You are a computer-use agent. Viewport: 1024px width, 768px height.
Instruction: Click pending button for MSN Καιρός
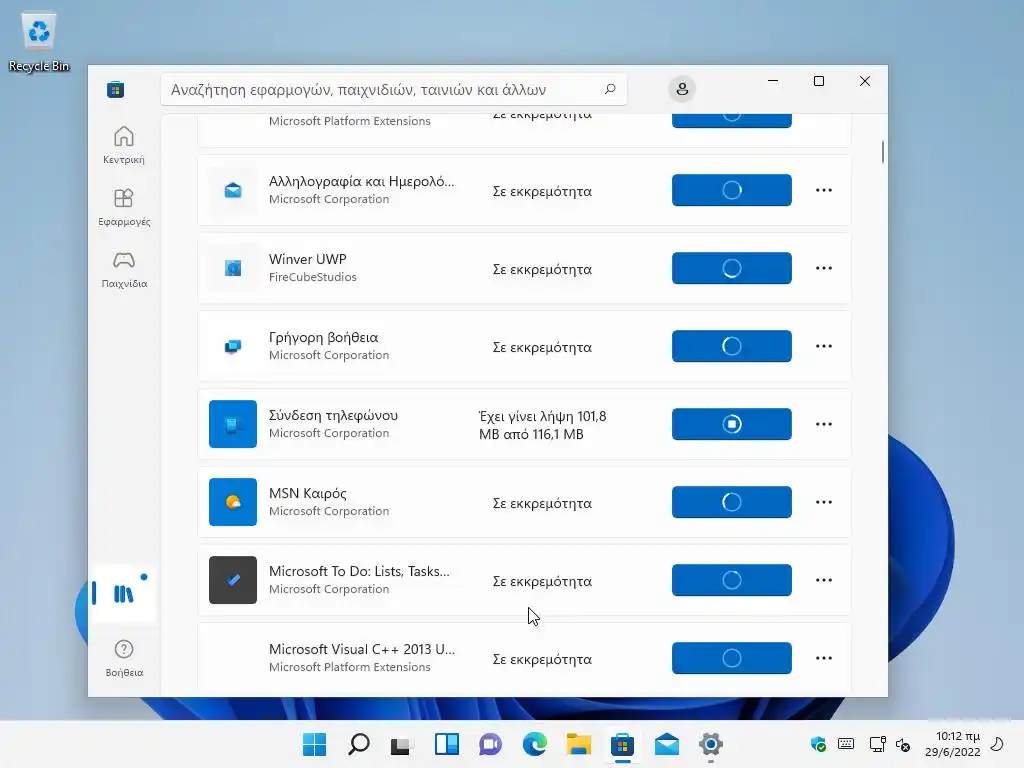731,502
